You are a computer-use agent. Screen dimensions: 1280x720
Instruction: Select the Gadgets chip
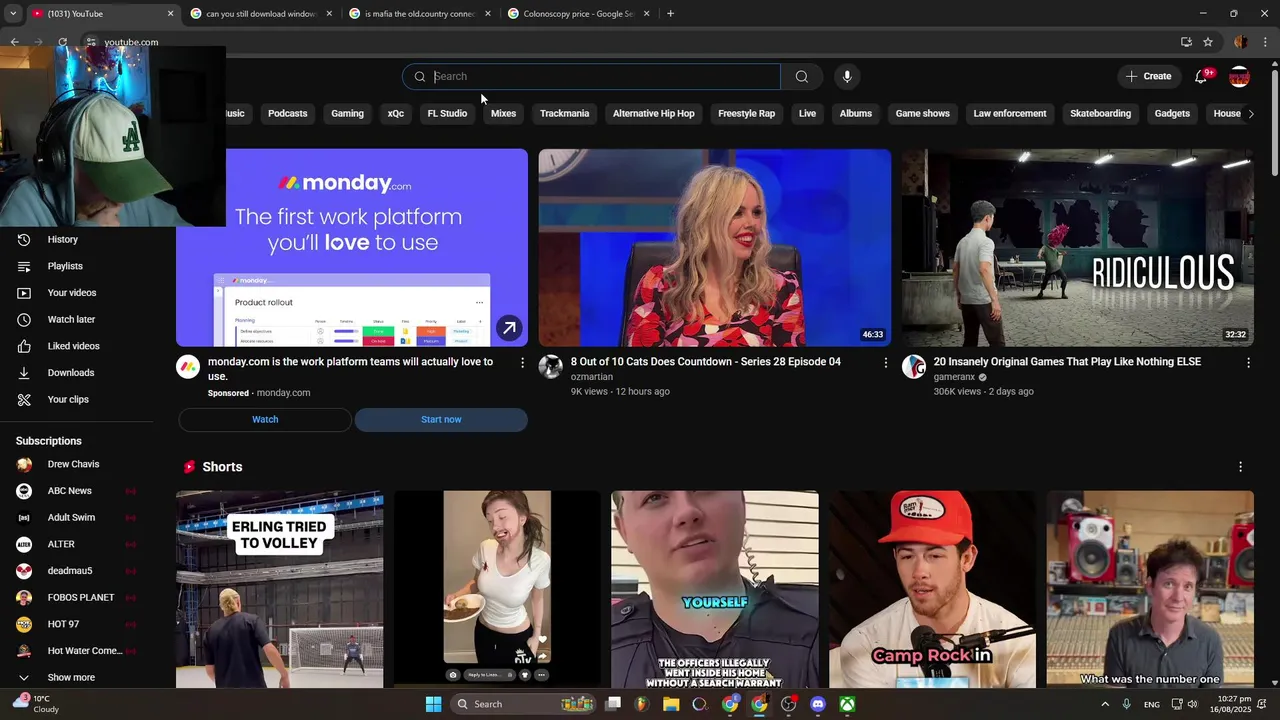[x=1172, y=113]
